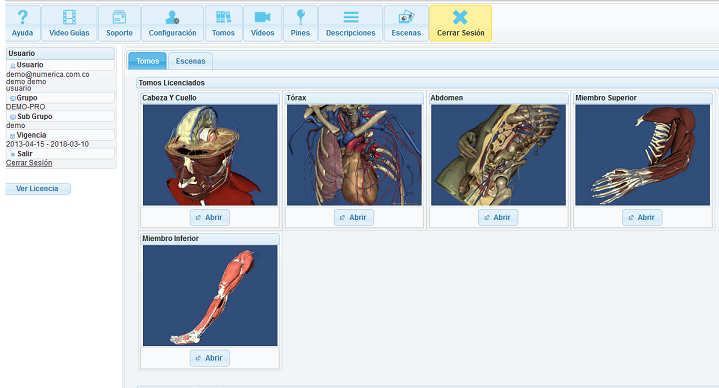This screenshot has height=388, width=719.
Task: Open the Cabeza Y Cuello tomo with Abrir
Action: [x=210, y=217]
